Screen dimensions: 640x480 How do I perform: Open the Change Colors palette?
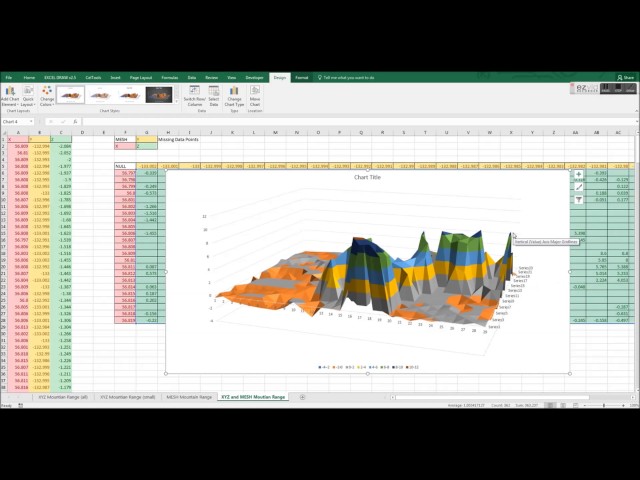[47, 96]
